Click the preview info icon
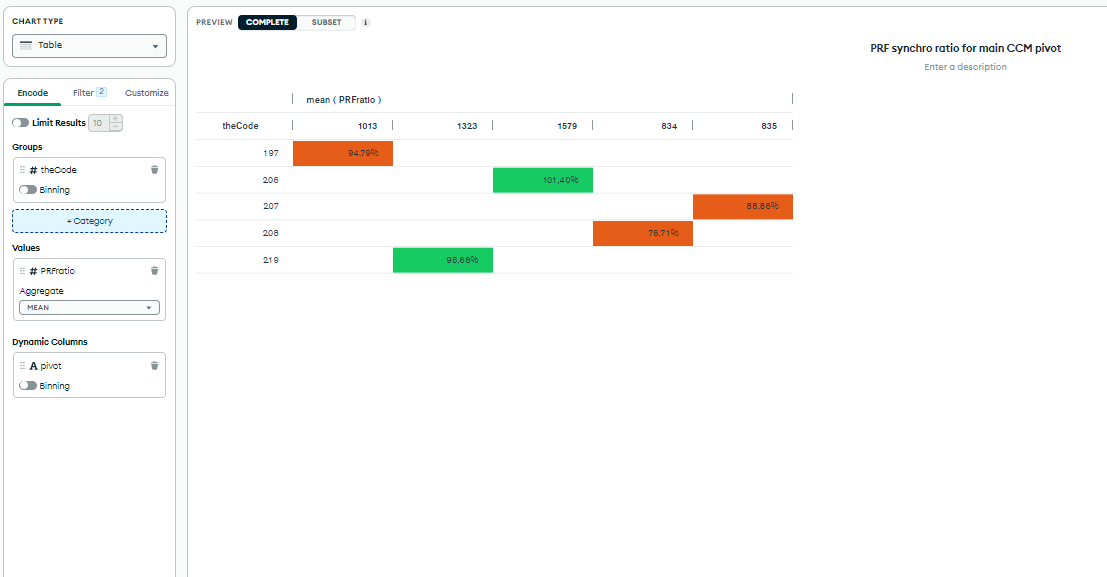1107x577 pixels. [365, 23]
